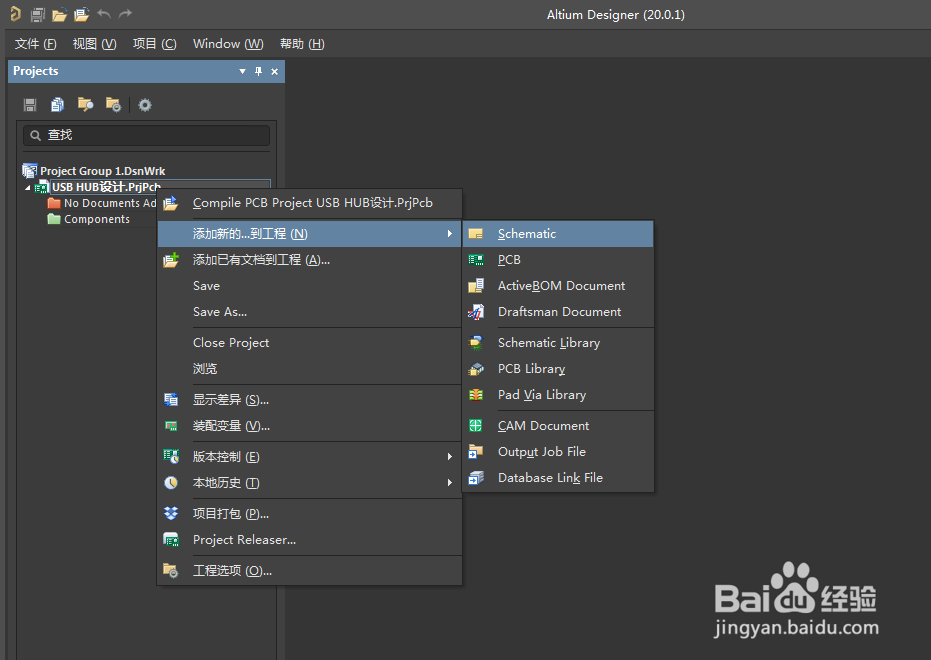This screenshot has height=660, width=931.
Task: Open the 视图 (V) menu
Action: [x=94, y=44]
